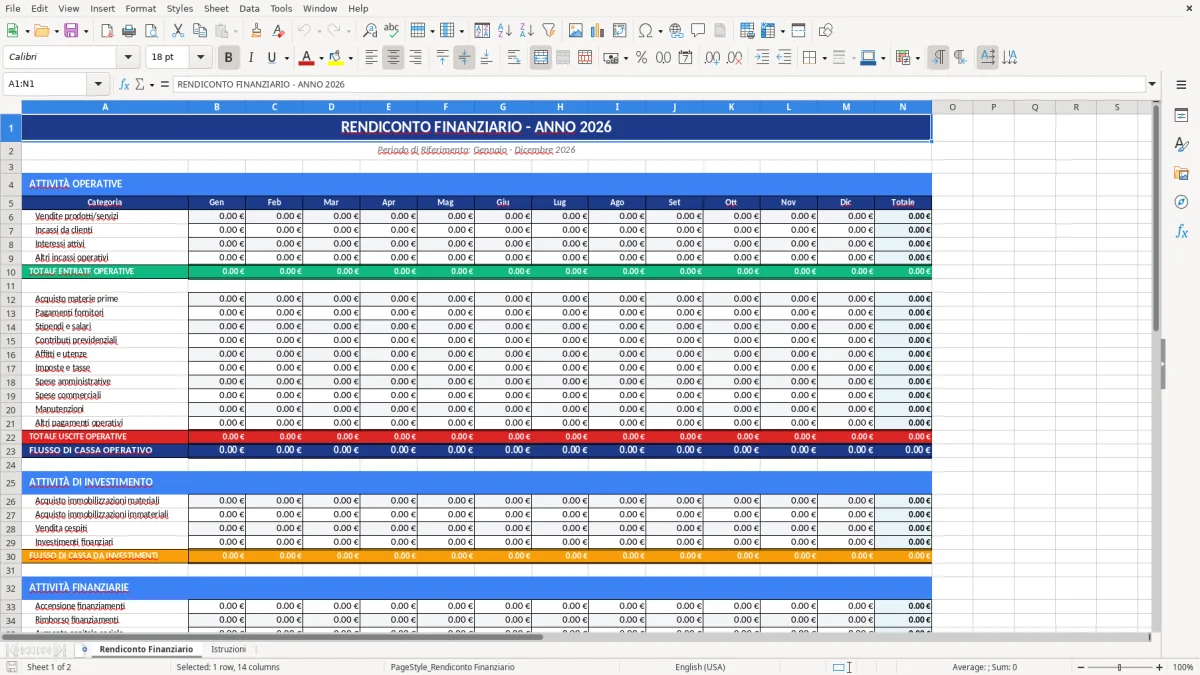Expand the Name Box dropdown arrow
This screenshot has width=1200, height=675.
coord(98,84)
